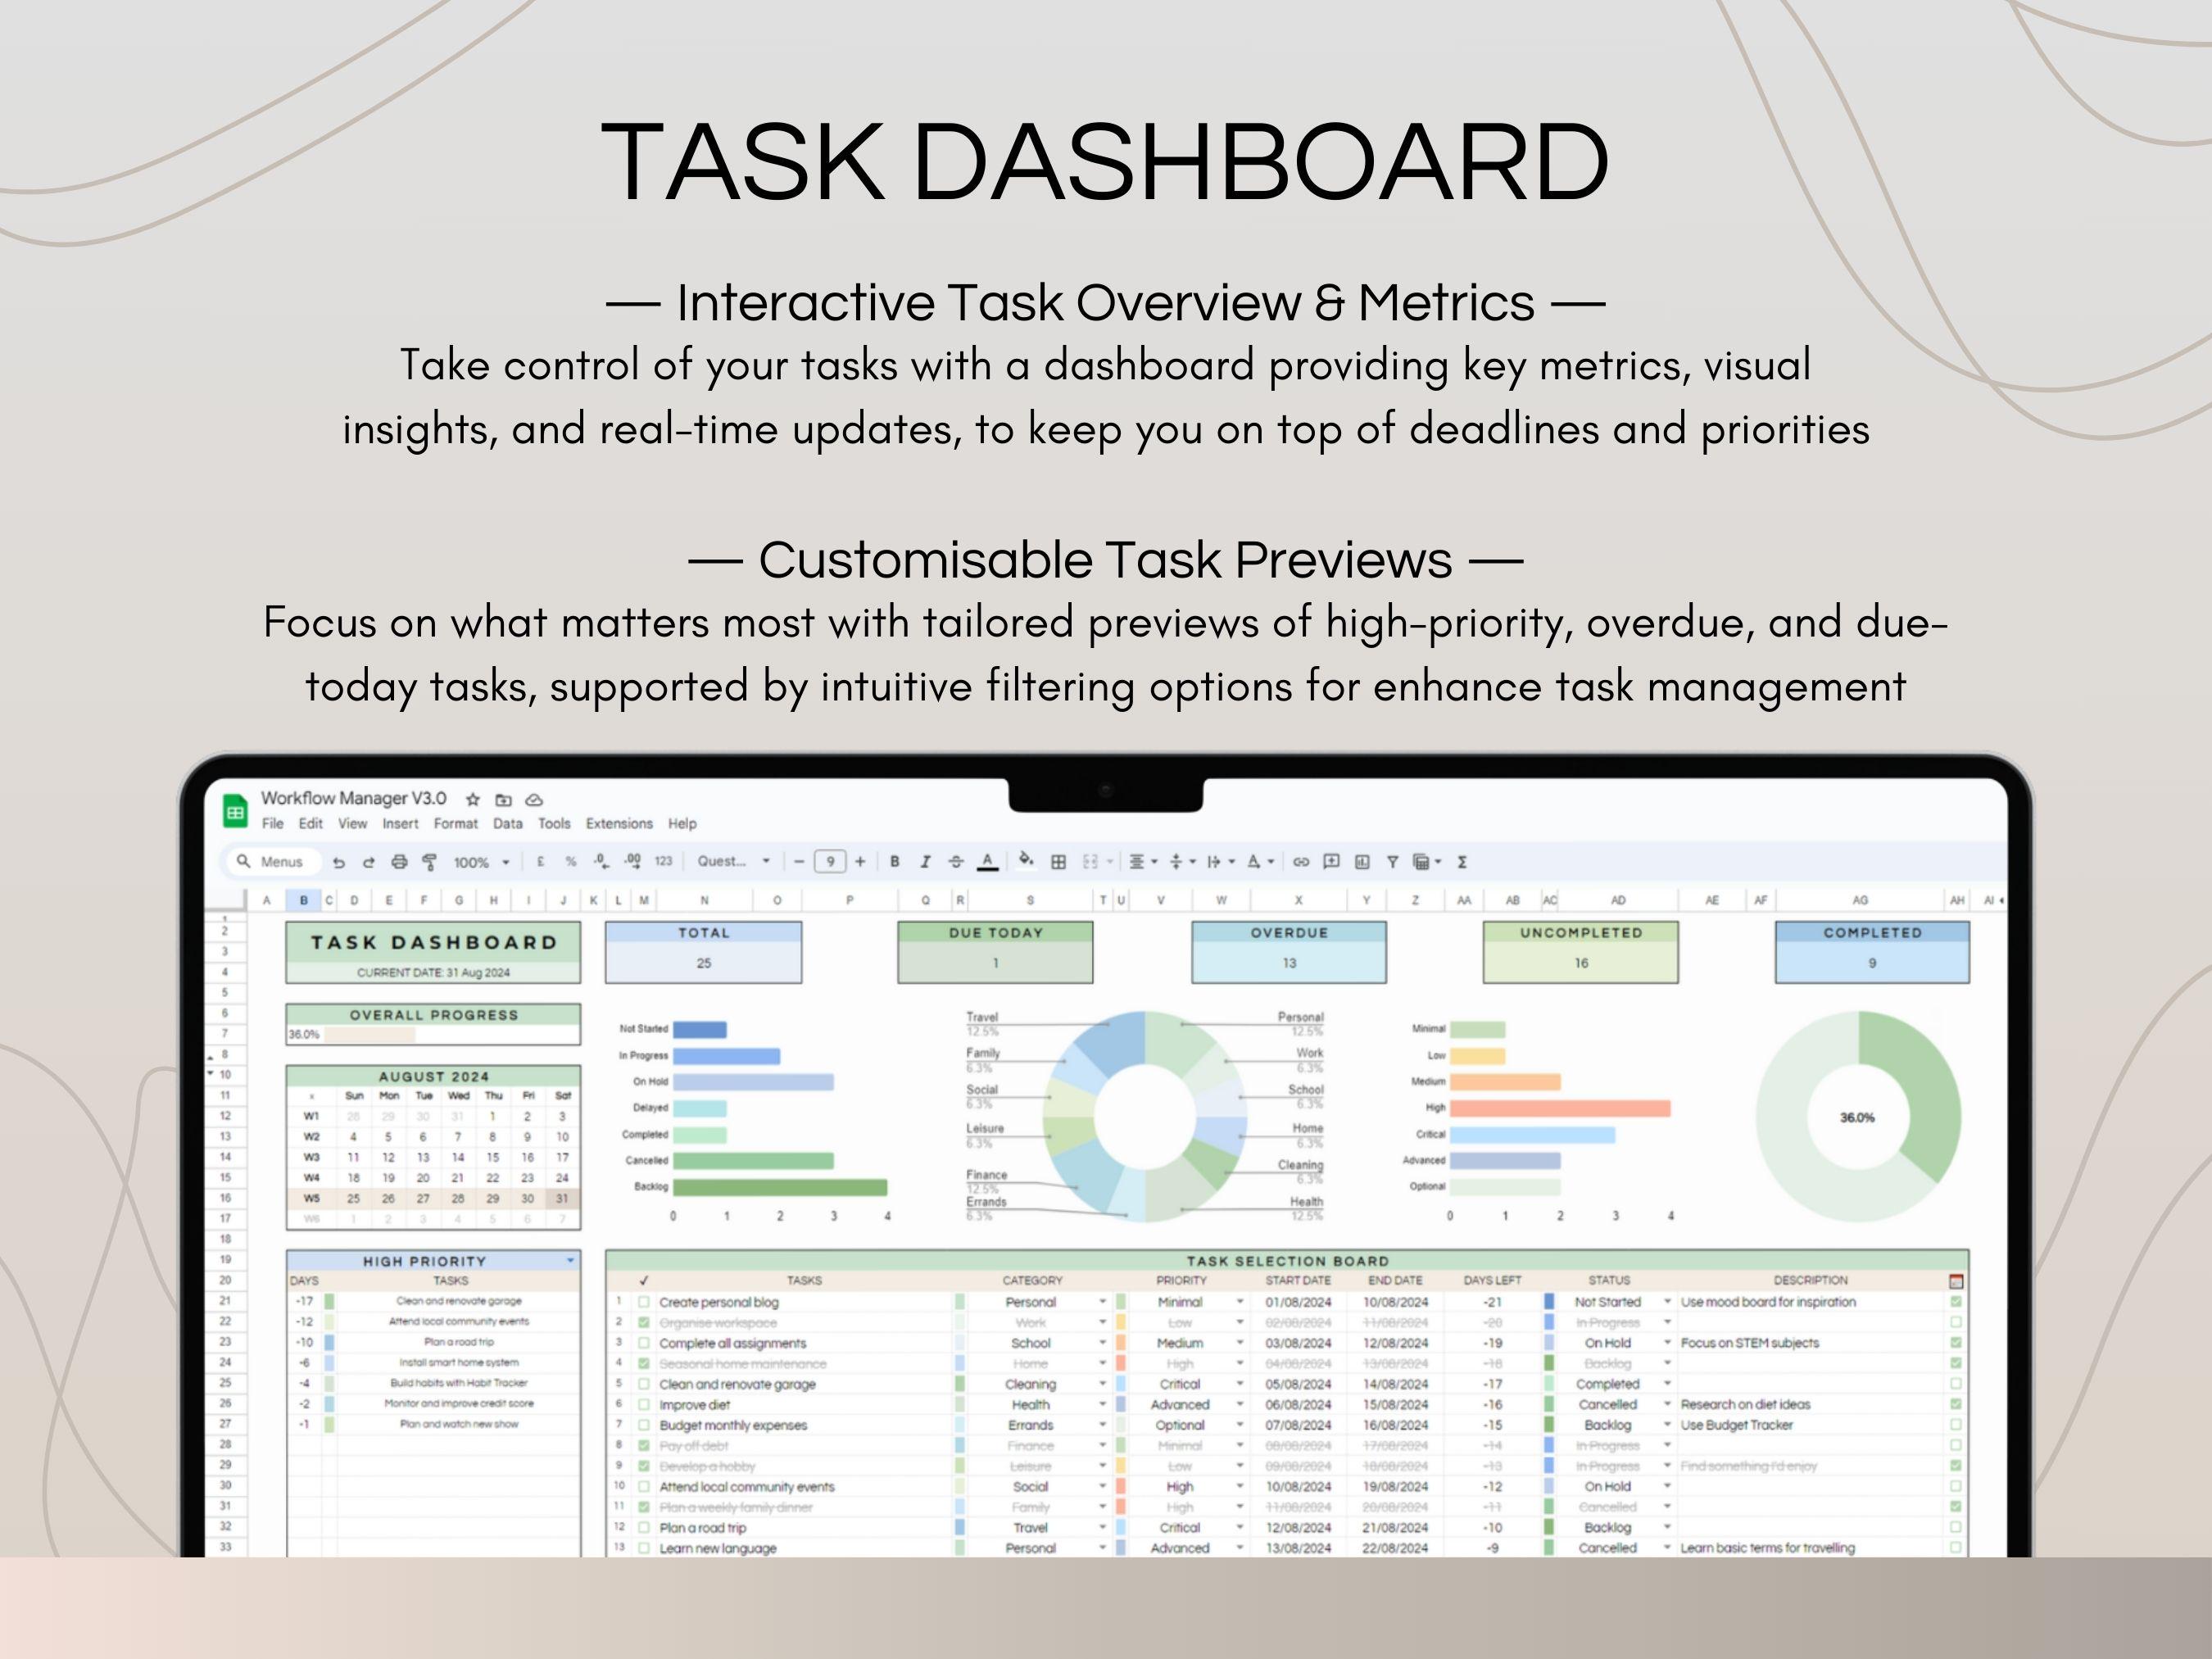The width and height of the screenshot is (2212, 1659).
Task: Tick the Improve diet checkbox
Action: click(x=644, y=1405)
